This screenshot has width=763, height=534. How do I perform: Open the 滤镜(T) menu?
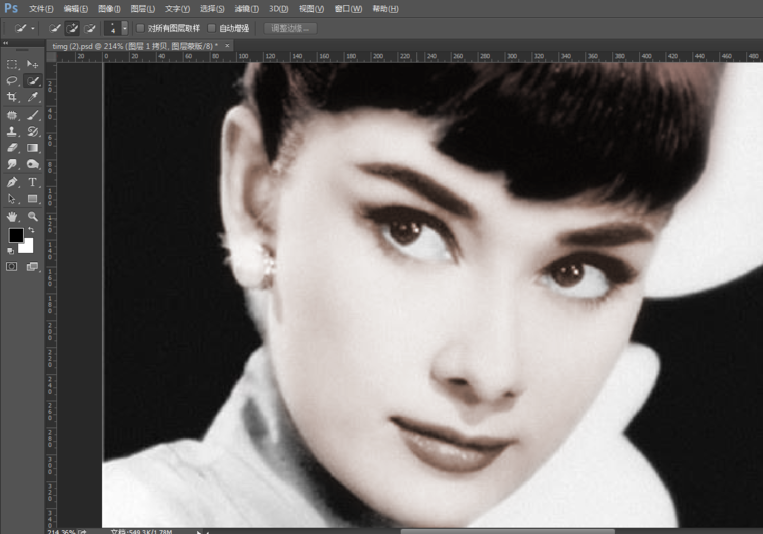(x=247, y=9)
